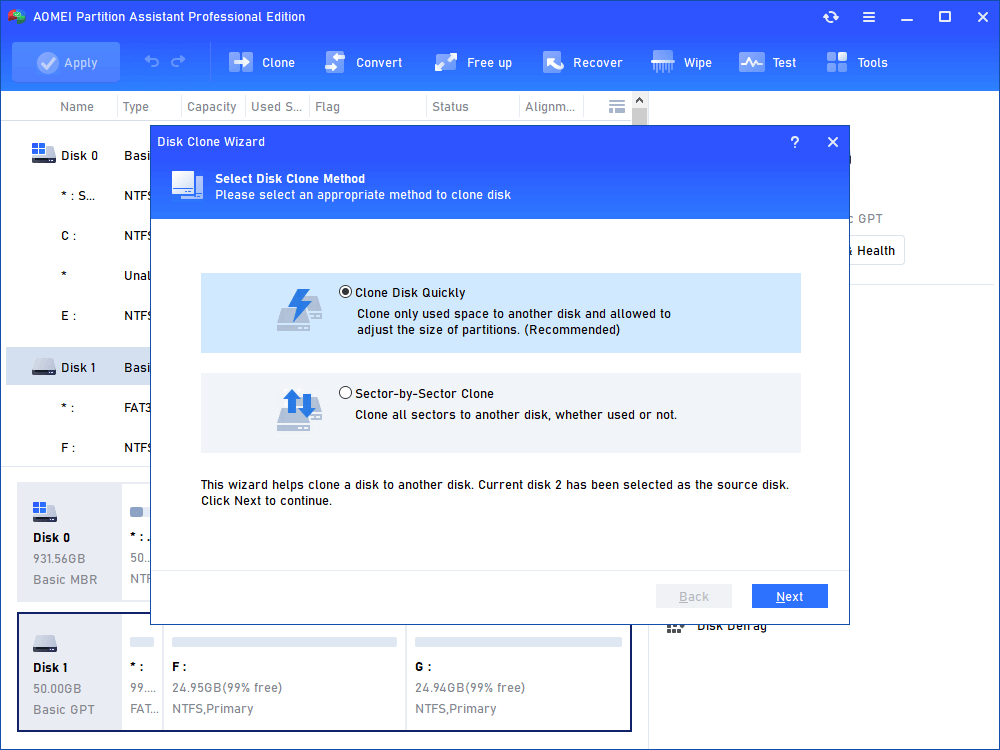Select the unallocated '*' row under C:
The width and height of the screenshot is (1000, 750).
(78, 275)
